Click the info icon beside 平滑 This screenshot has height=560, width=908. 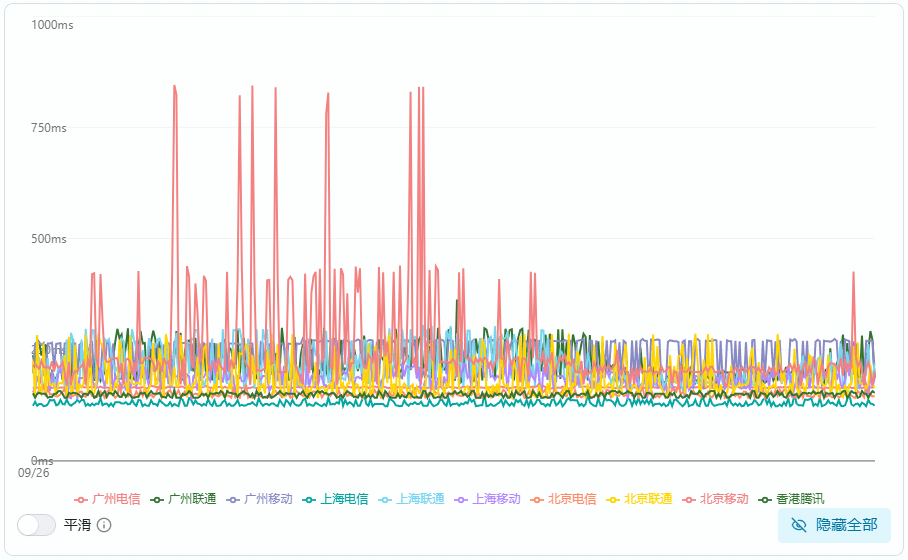104,525
